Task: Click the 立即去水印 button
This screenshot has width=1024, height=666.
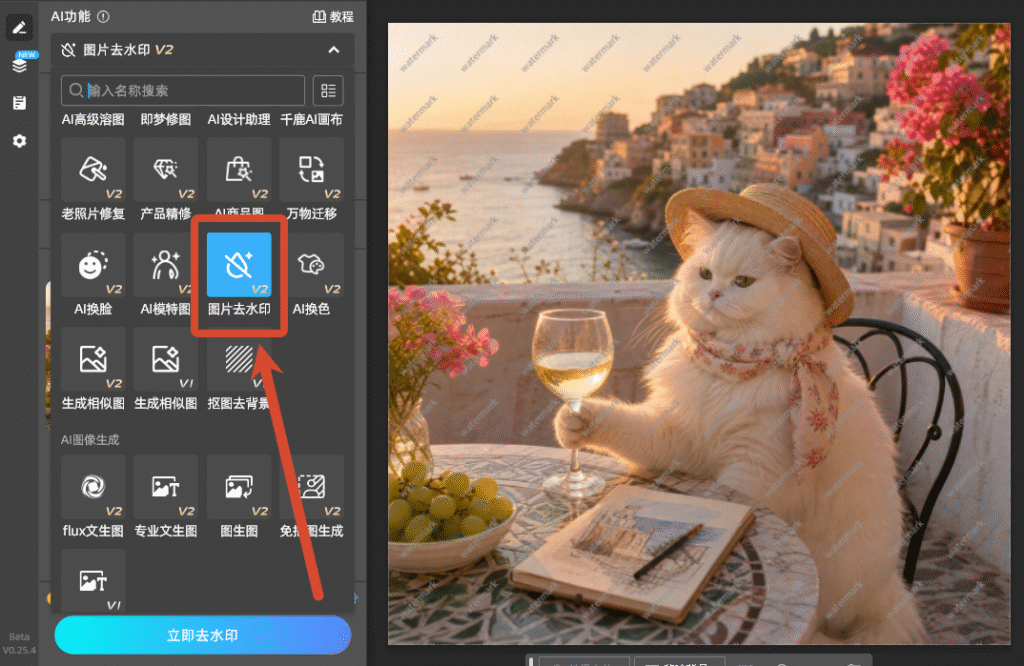Action: tap(202, 635)
